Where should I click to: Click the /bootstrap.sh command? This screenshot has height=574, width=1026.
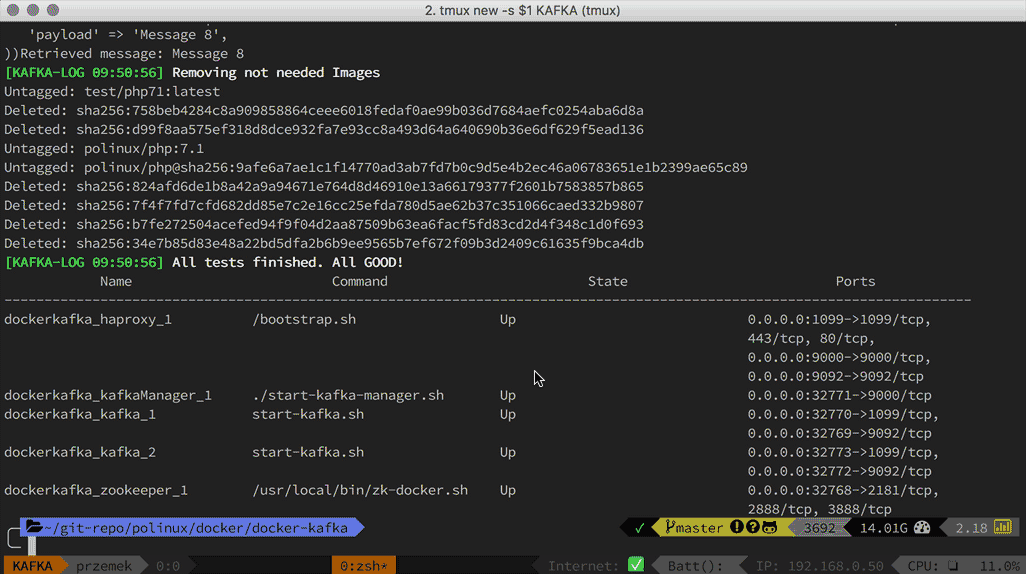point(304,319)
